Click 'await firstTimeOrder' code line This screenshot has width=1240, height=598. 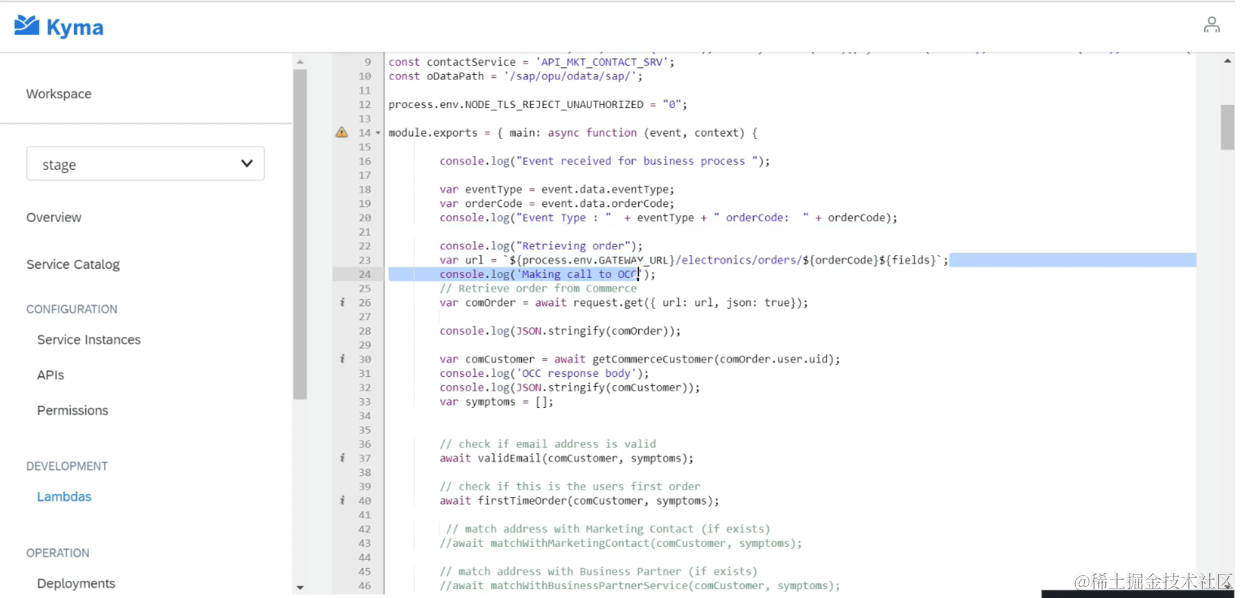[579, 500]
